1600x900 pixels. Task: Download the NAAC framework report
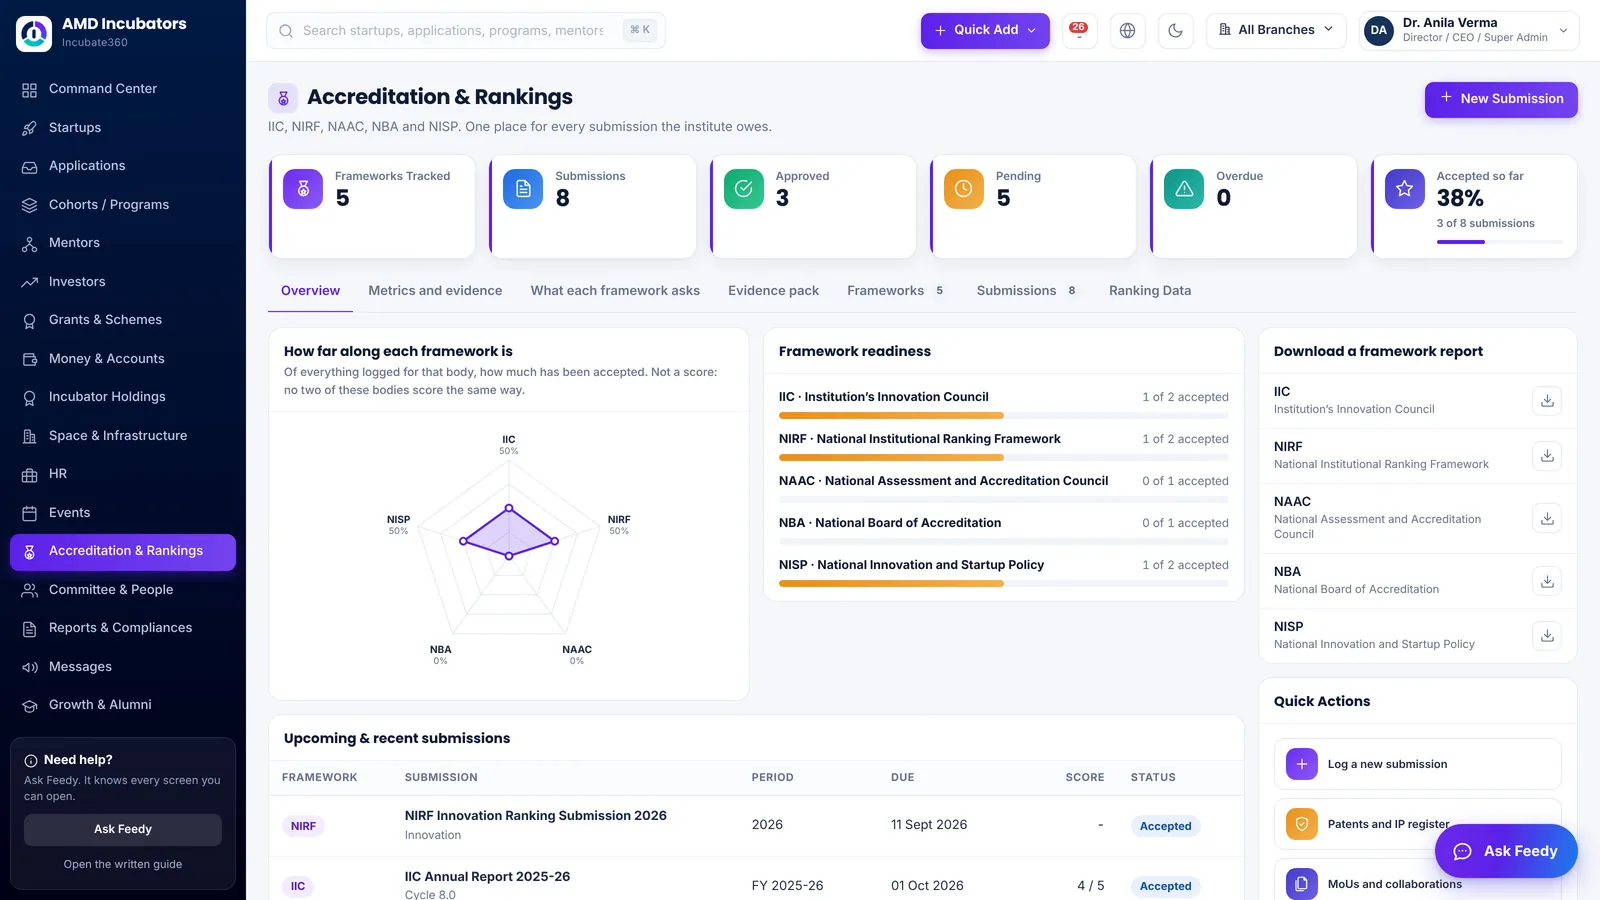pos(1547,518)
